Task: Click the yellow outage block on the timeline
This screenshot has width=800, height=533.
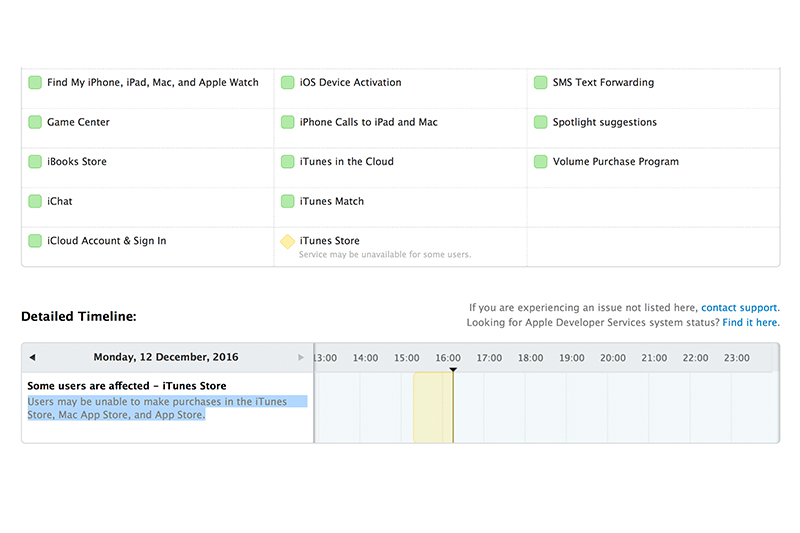Action: pos(432,407)
